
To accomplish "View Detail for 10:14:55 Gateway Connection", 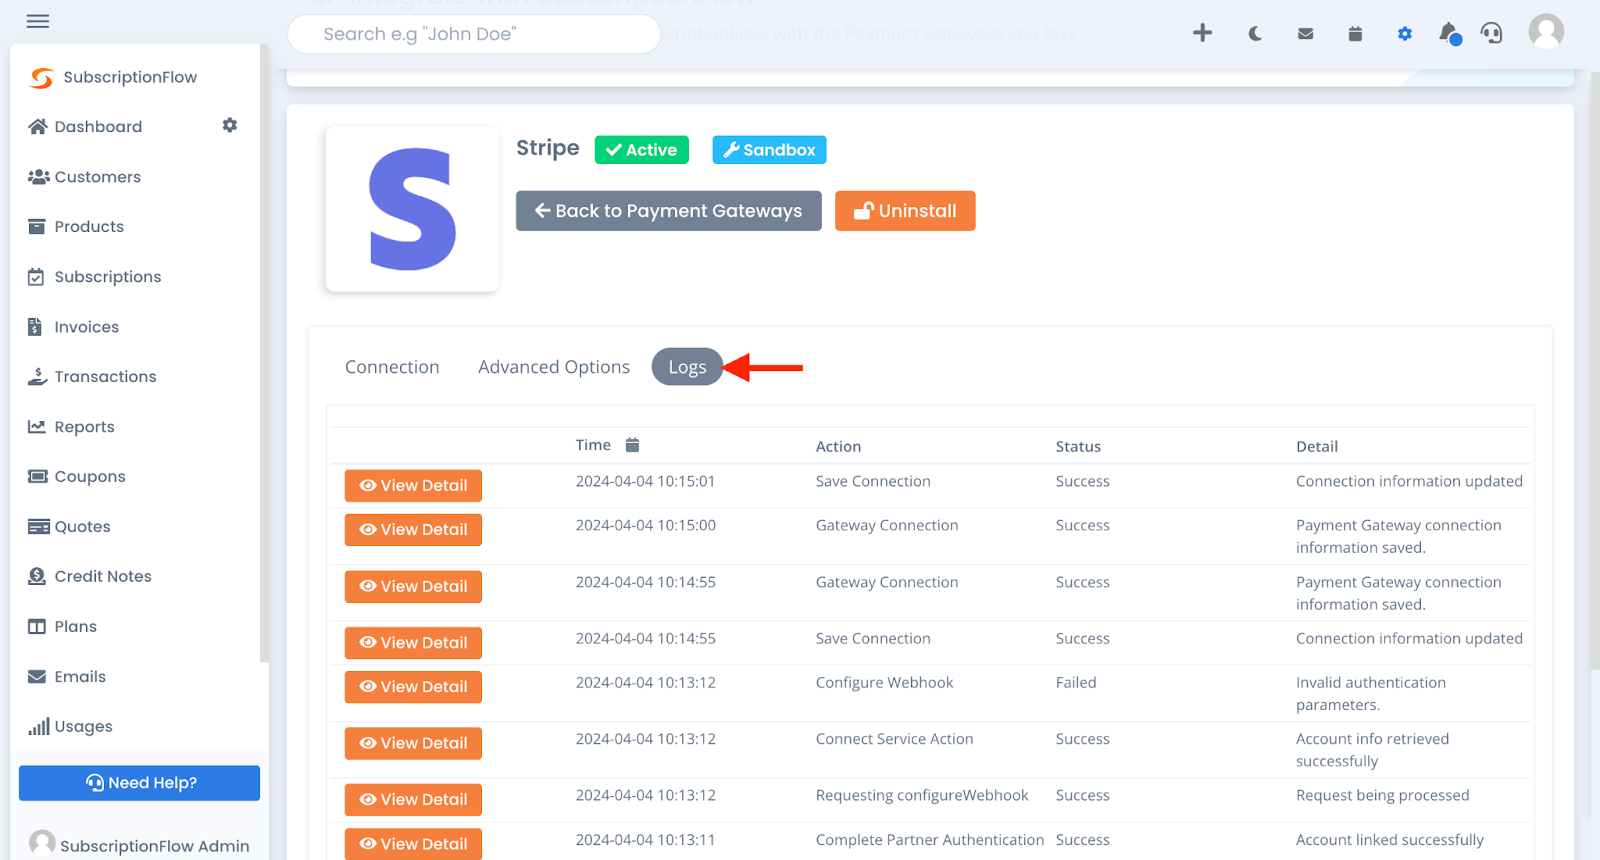I will [x=413, y=587].
